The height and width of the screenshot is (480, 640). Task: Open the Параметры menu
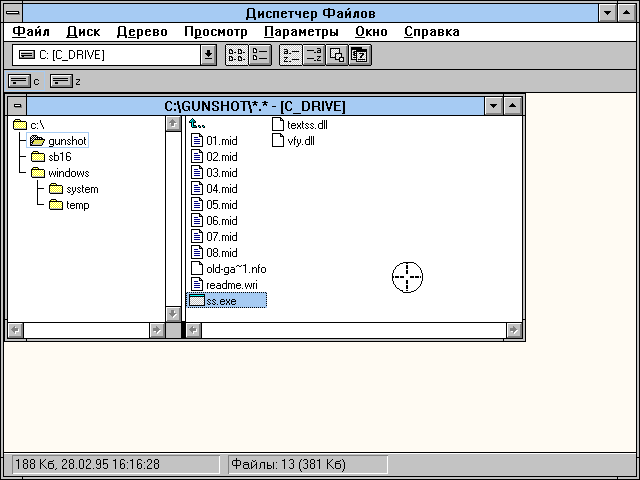pos(301,31)
